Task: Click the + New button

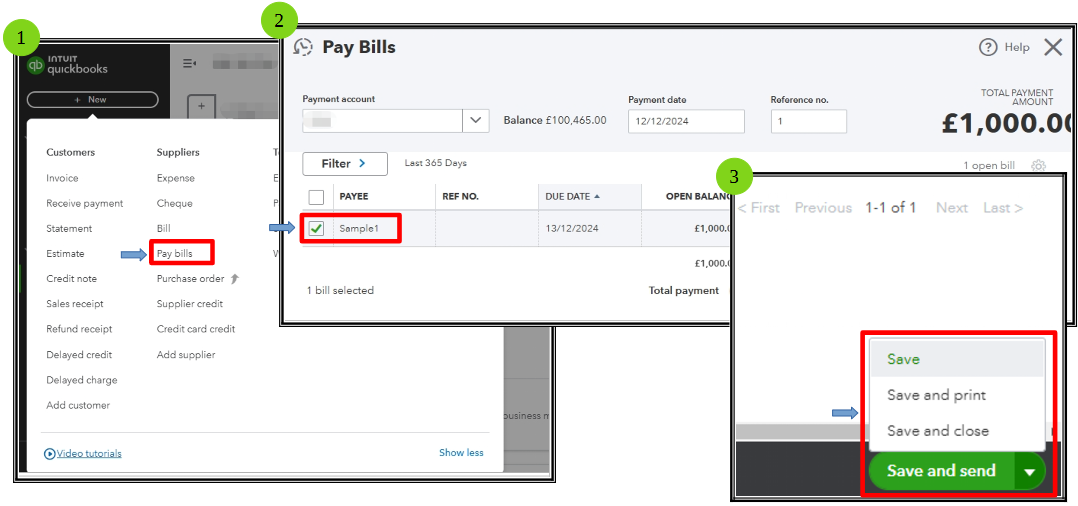Action: [92, 100]
